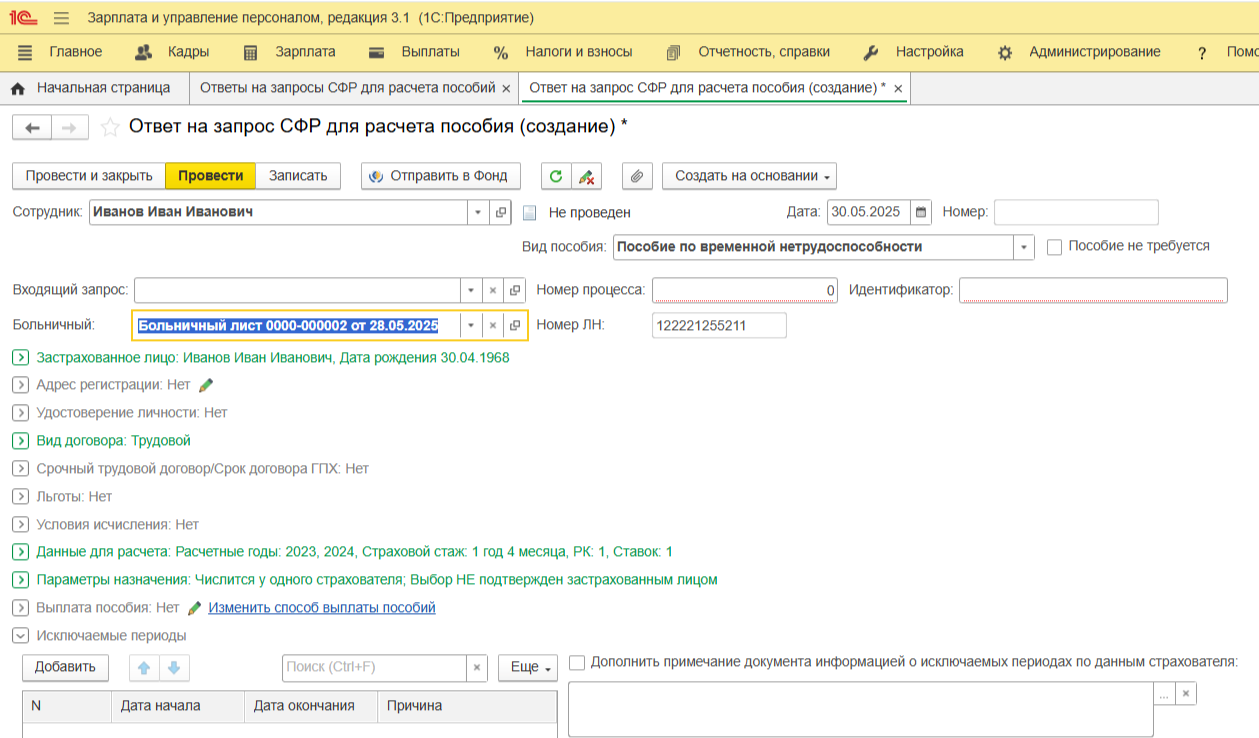Collapse Исключаемые периоды section
The height and width of the screenshot is (738, 1259).
(x=20, y=635)
